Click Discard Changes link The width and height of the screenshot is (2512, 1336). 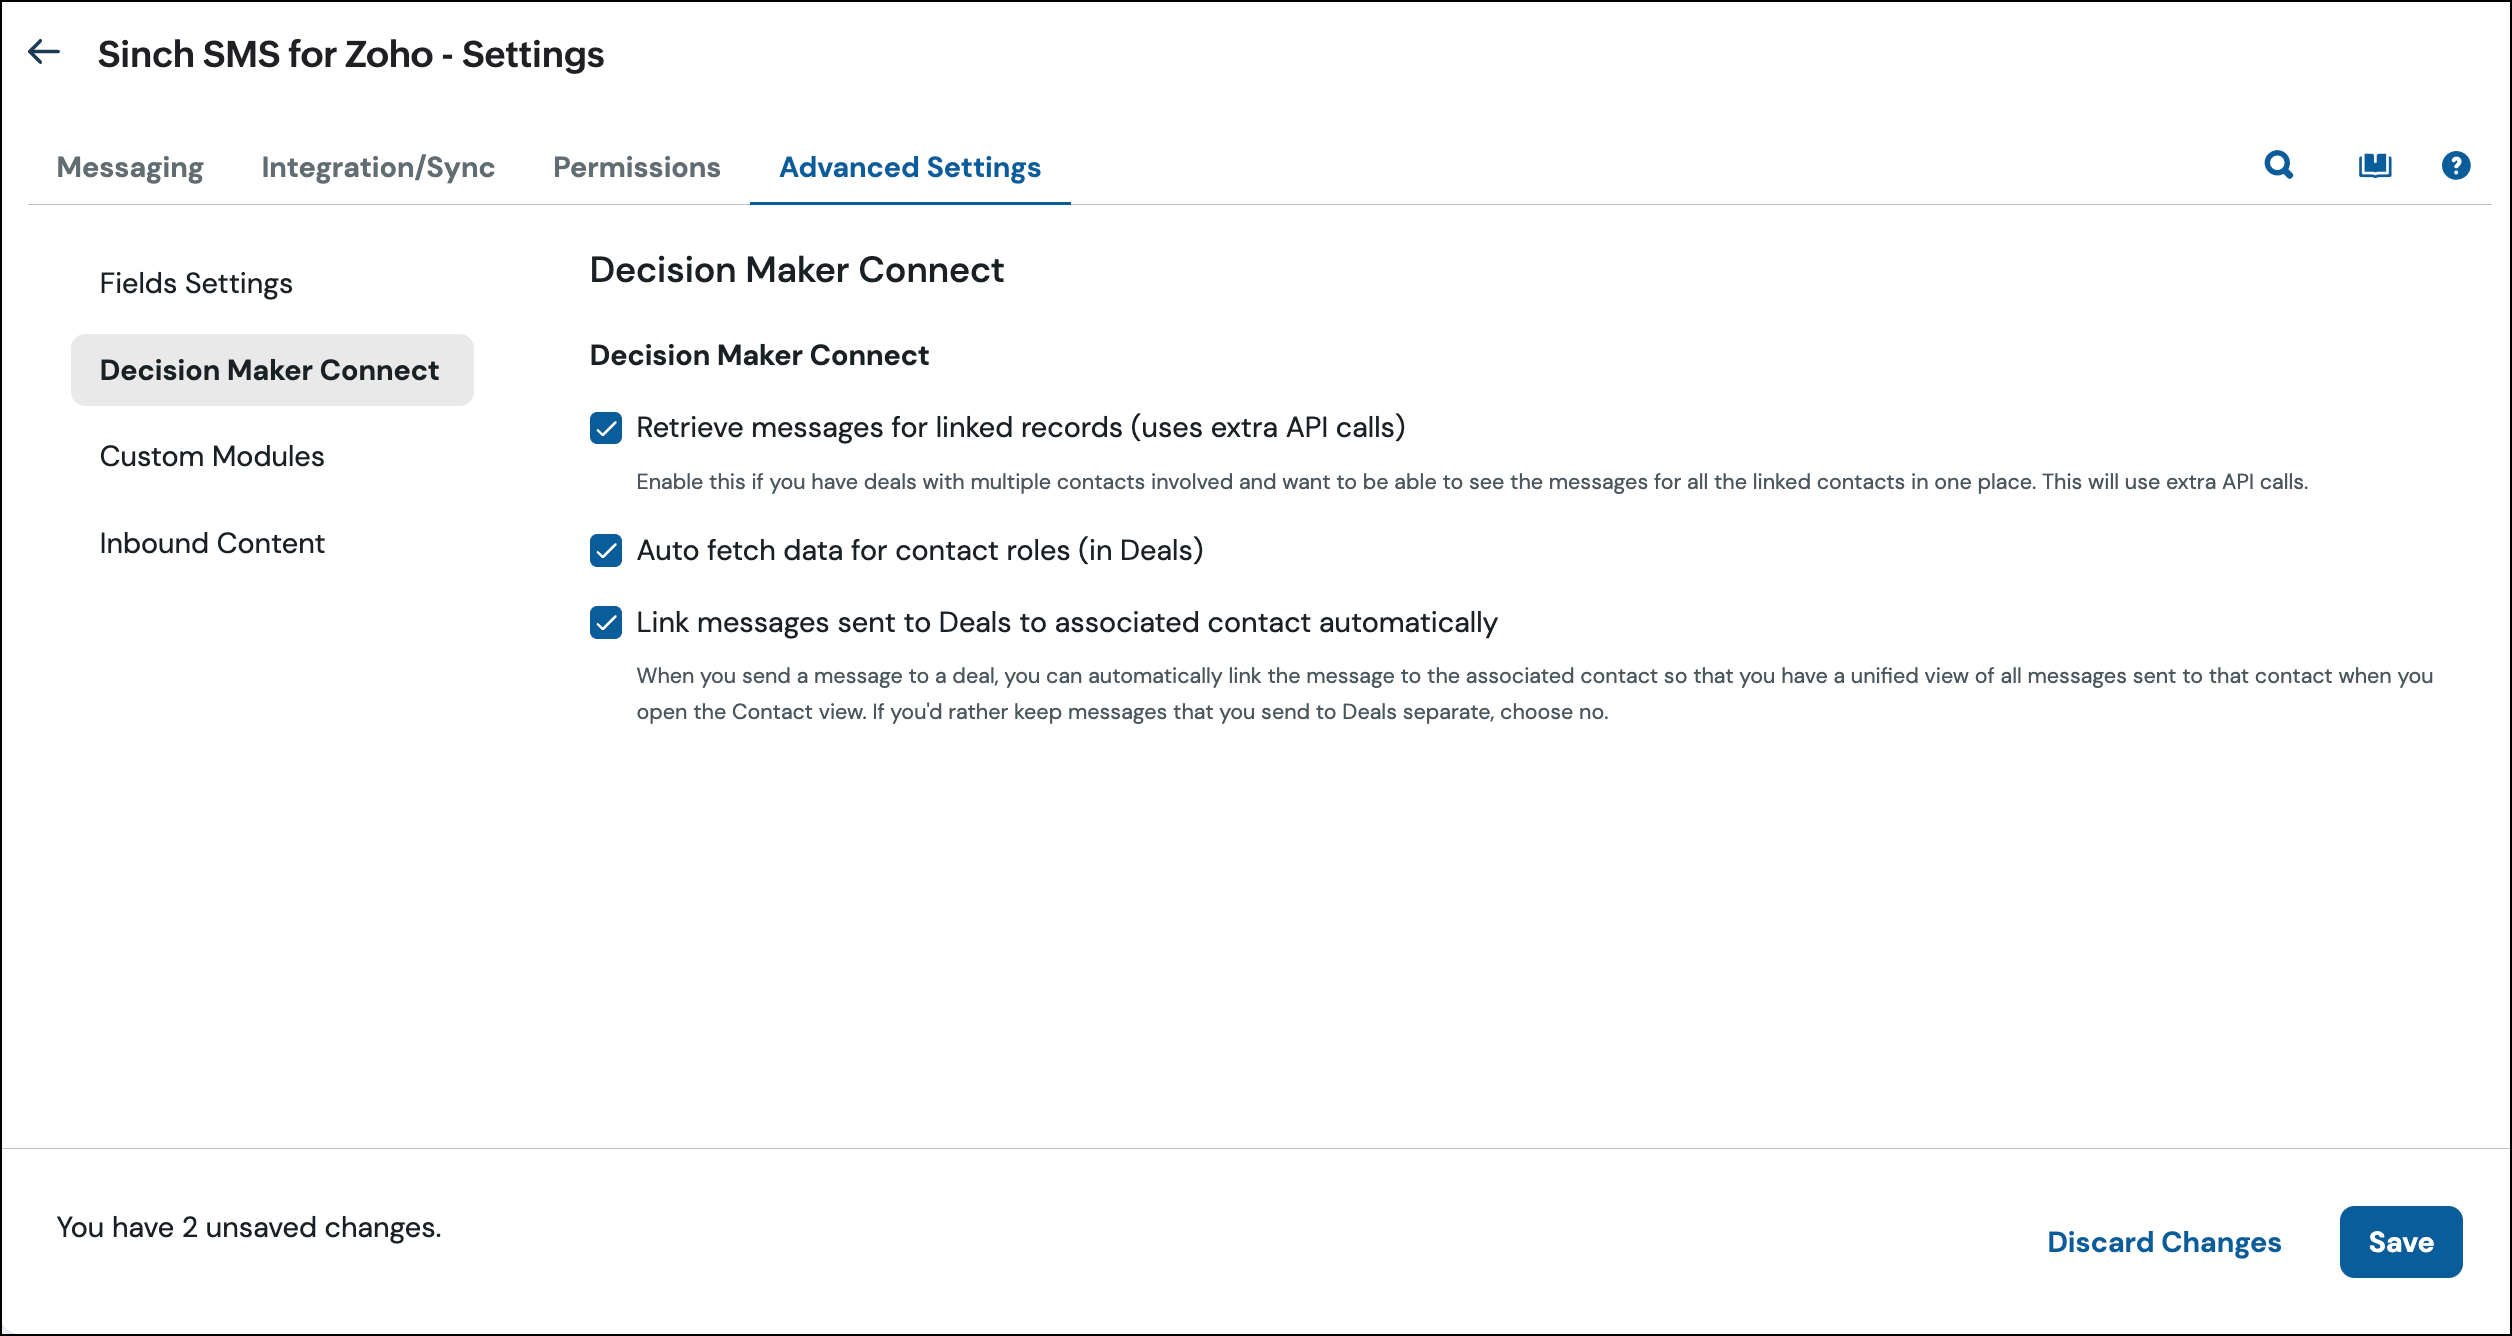click(x=2164, y=1242)
